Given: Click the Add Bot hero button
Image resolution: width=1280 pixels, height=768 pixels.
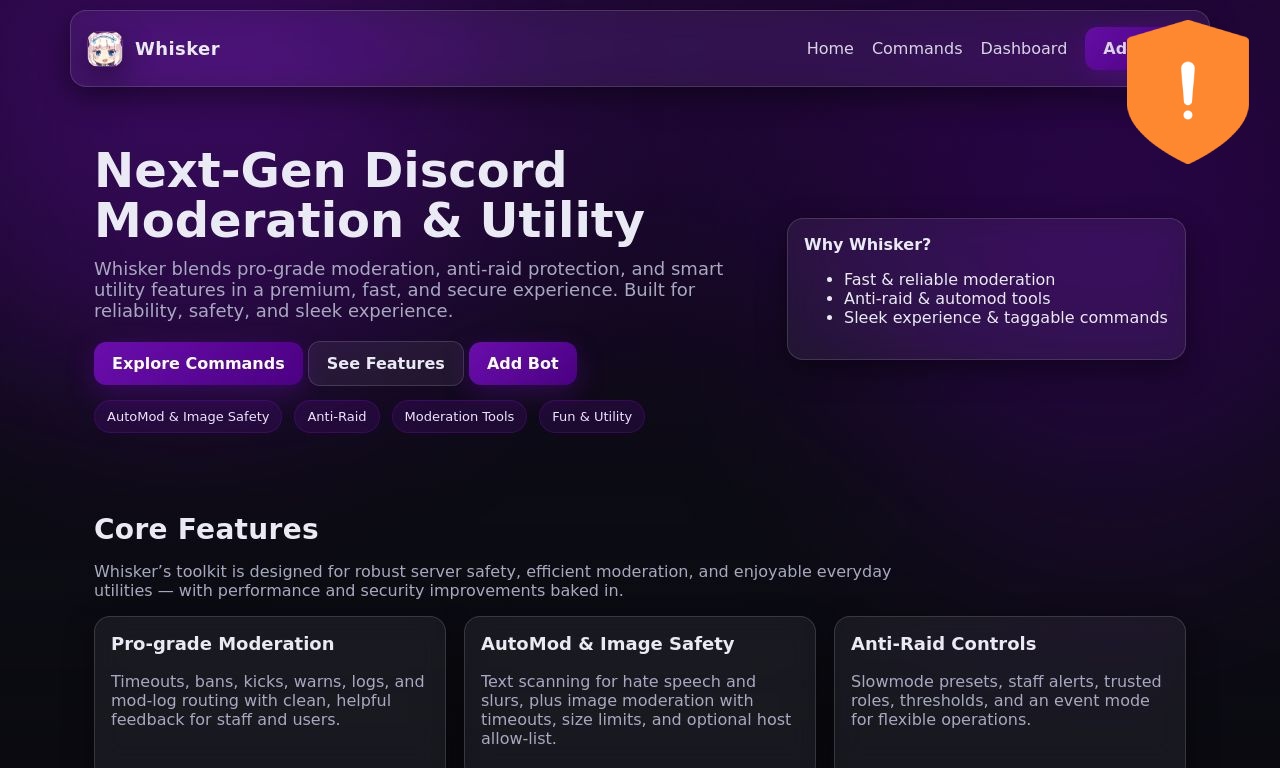Looking at the screenshot, I should coord(523,364).
